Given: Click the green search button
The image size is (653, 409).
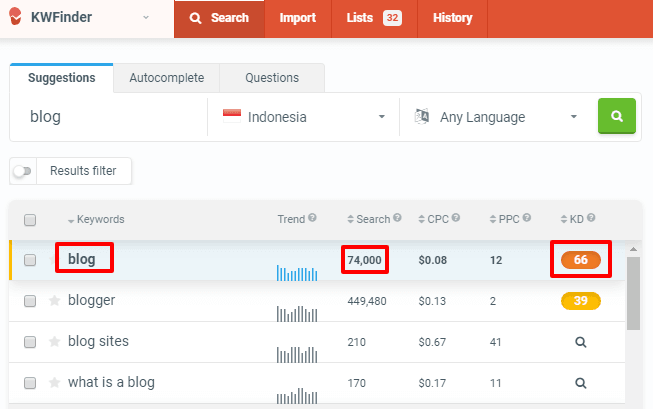Looking at the screenshot, I should tap(616, 116).
